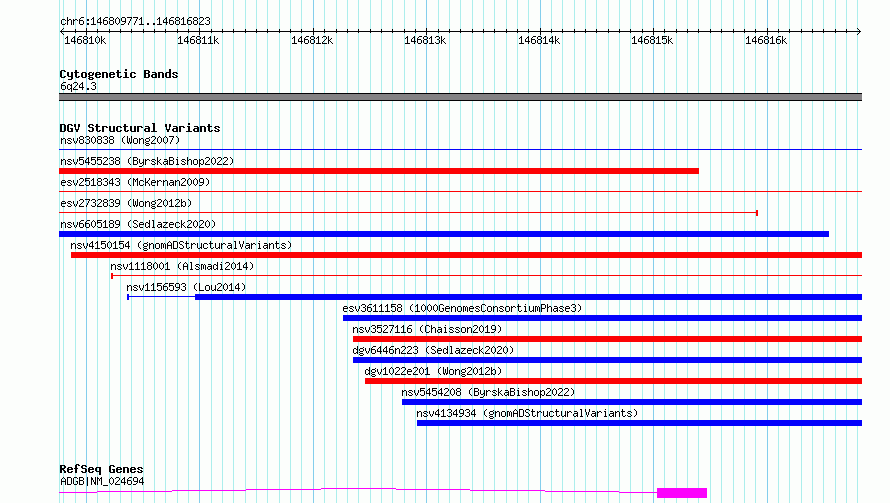The width and height of the screenshot is (890, 503).
Task: Select the 6q24.3 cytogenetic band bar
Action: pyautogui.click(x=460, y=97)
